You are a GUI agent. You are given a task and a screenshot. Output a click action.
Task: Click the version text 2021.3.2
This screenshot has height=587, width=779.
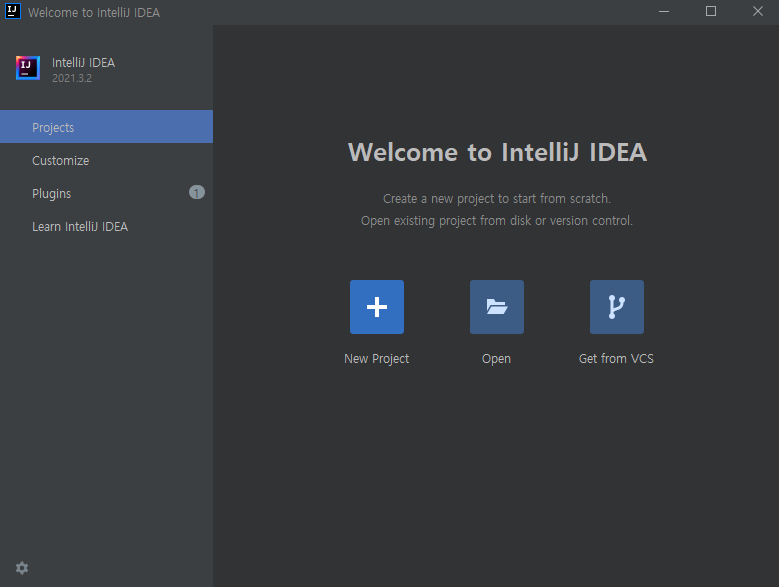tap(72, 78)
